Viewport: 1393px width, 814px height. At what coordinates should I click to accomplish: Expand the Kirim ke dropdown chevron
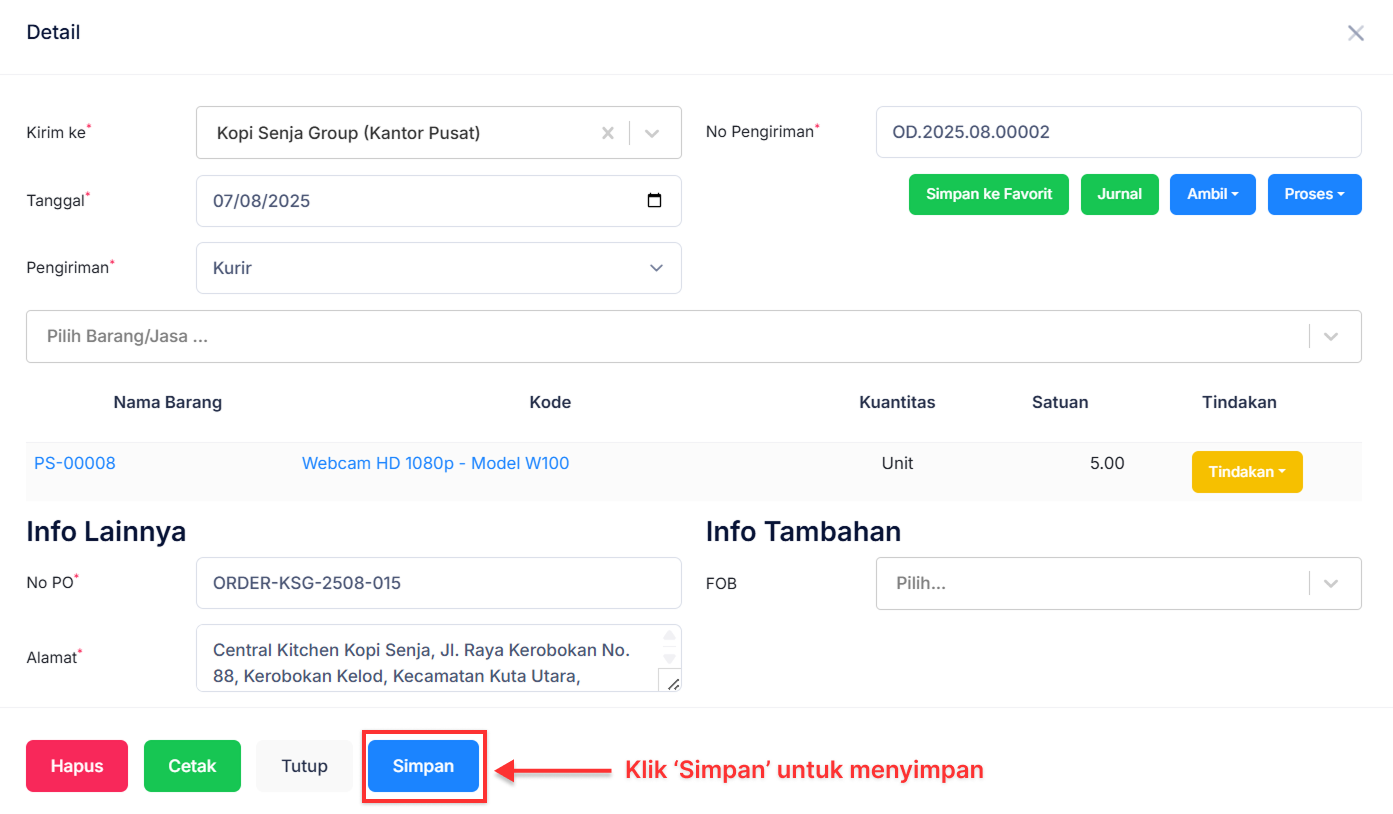[652, 132]
